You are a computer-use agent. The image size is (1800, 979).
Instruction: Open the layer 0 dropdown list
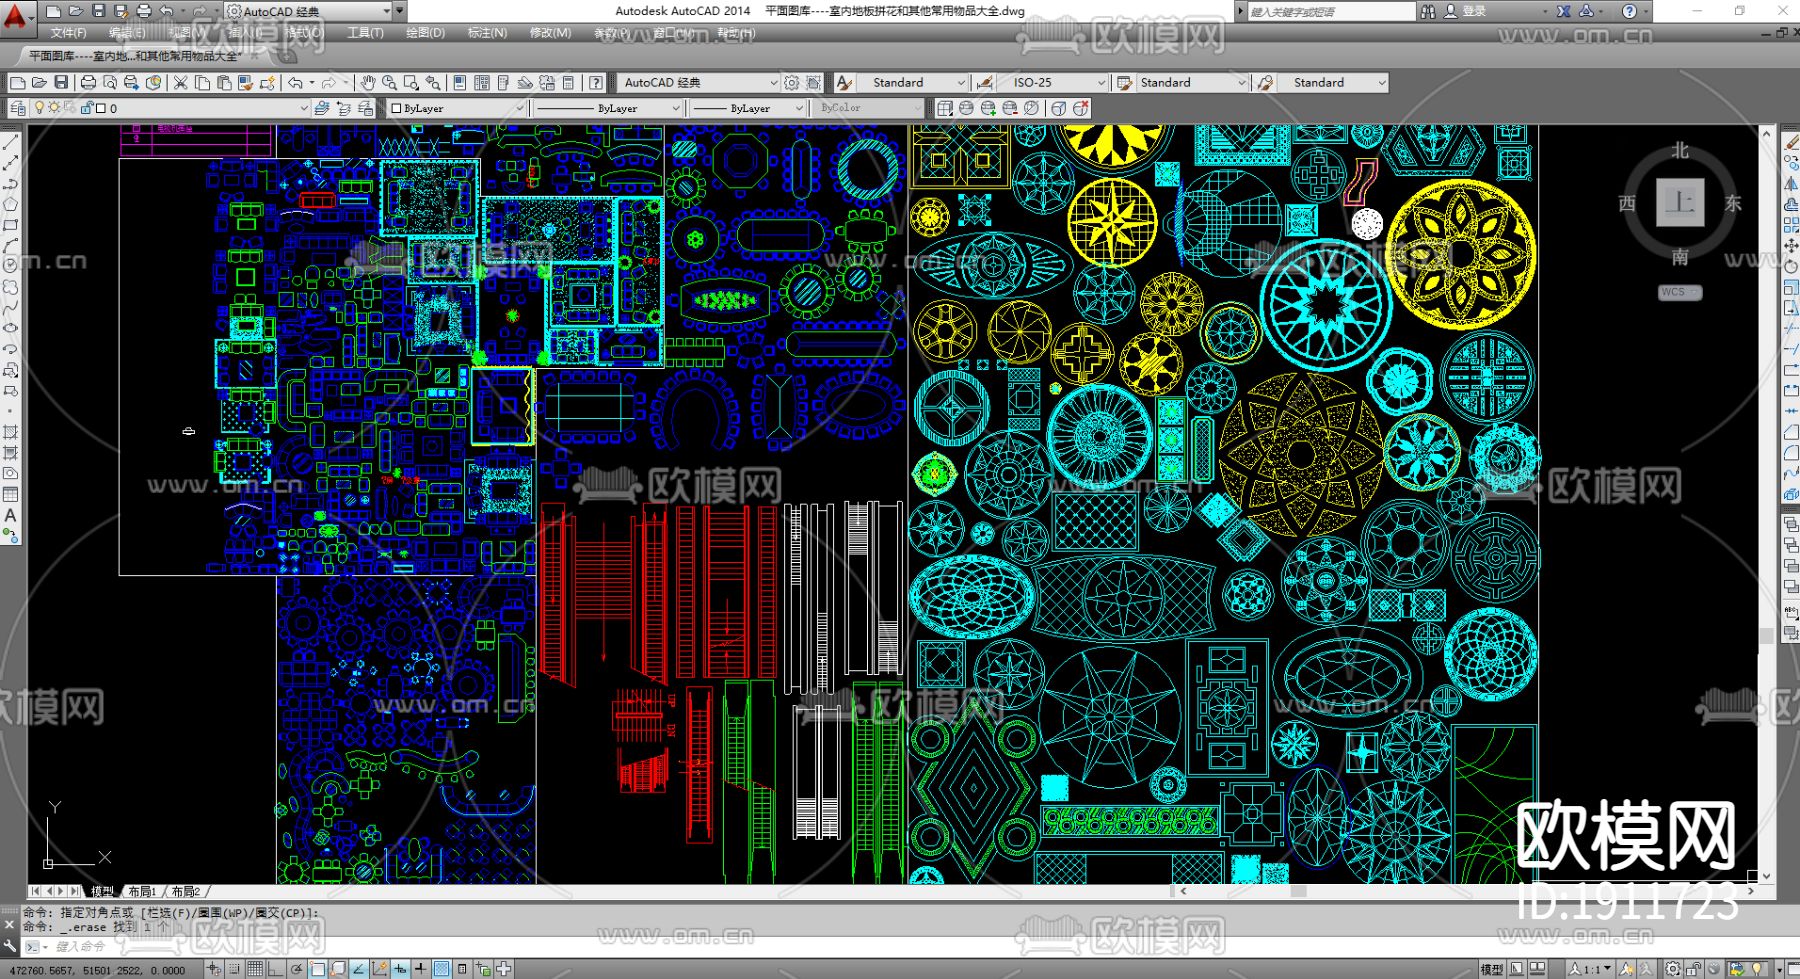303,108
